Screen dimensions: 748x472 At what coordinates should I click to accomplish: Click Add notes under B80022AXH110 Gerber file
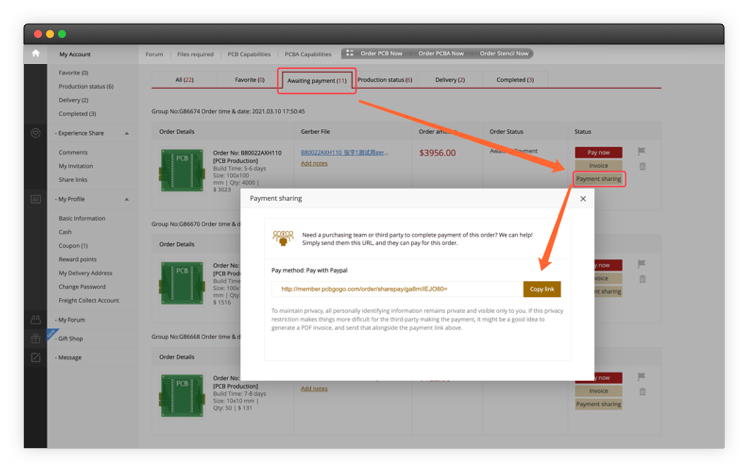pos(314,163)
